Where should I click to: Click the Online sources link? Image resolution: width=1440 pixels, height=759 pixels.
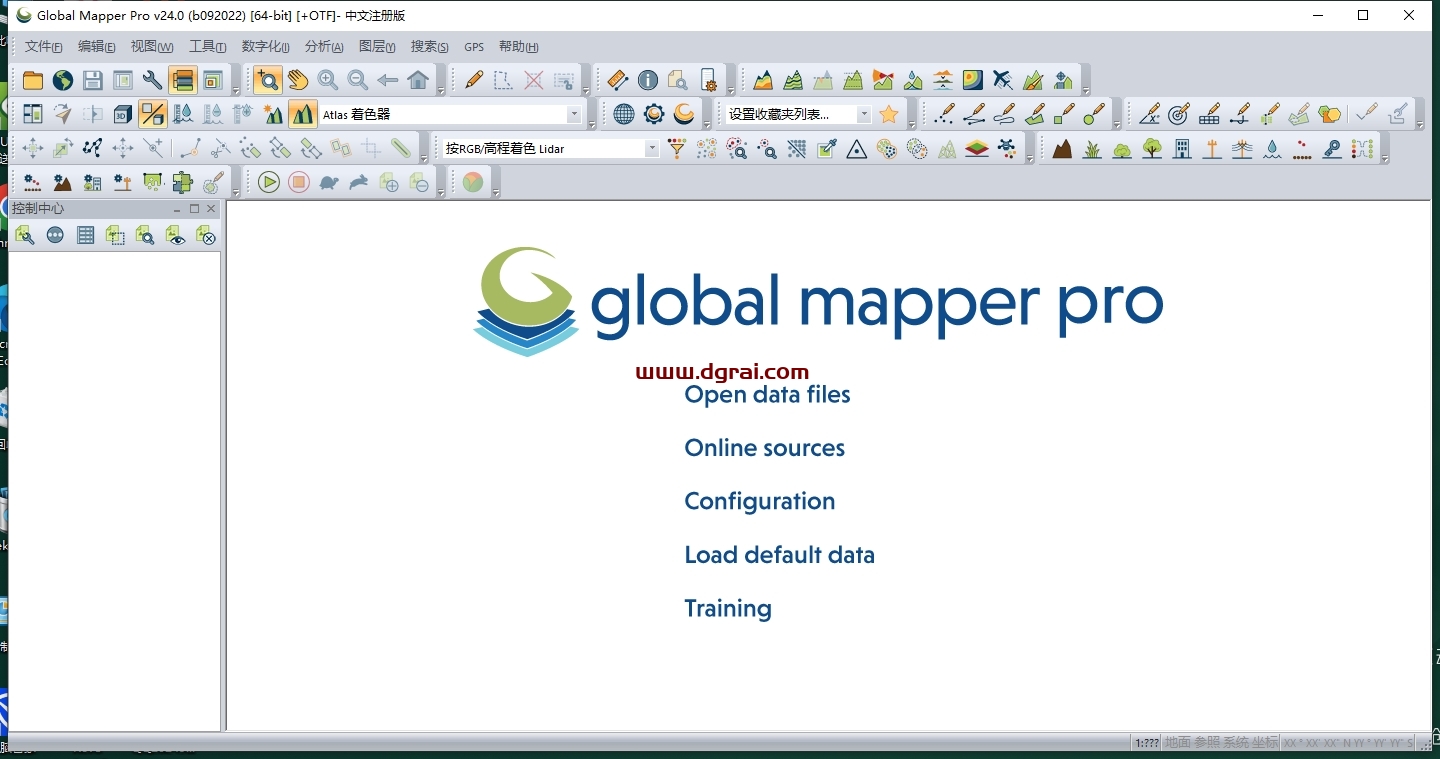(764, 448)
